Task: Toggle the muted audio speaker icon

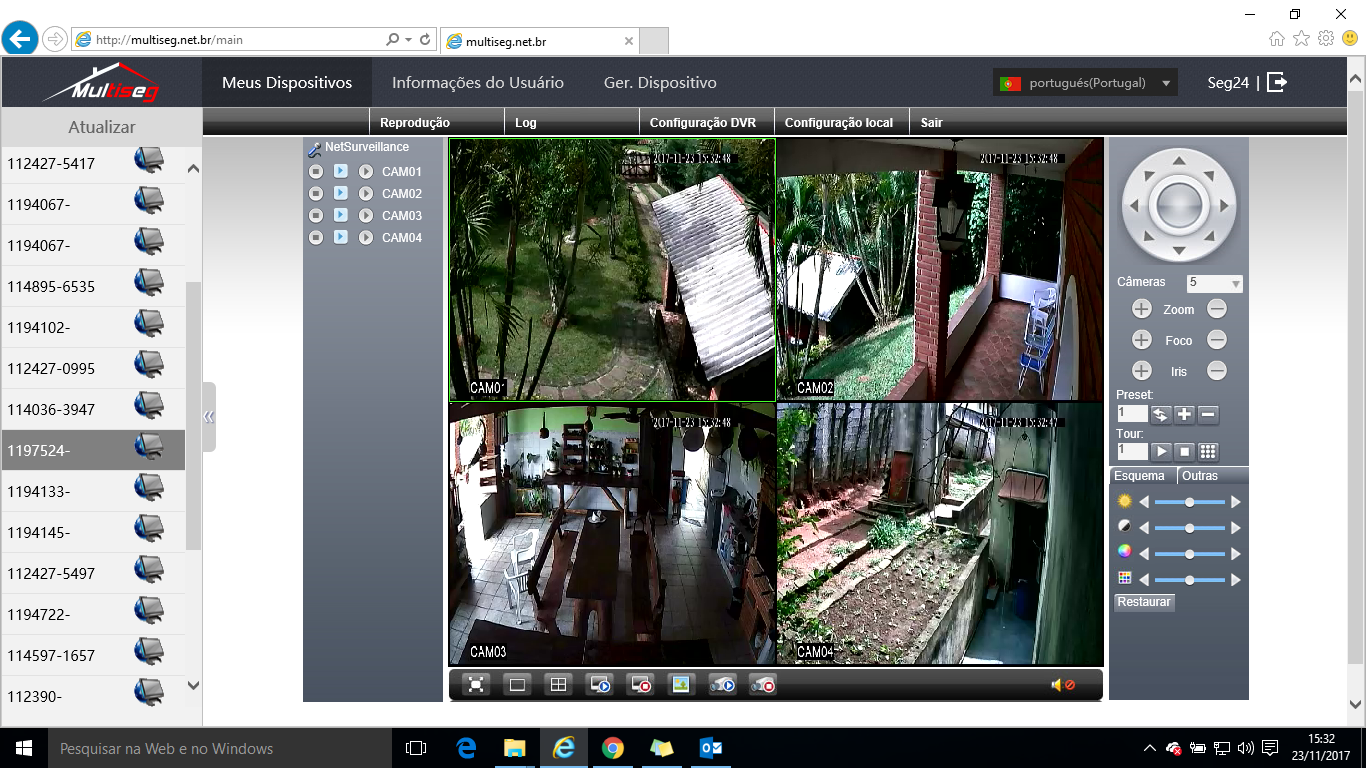Action: coord(1061,685)
